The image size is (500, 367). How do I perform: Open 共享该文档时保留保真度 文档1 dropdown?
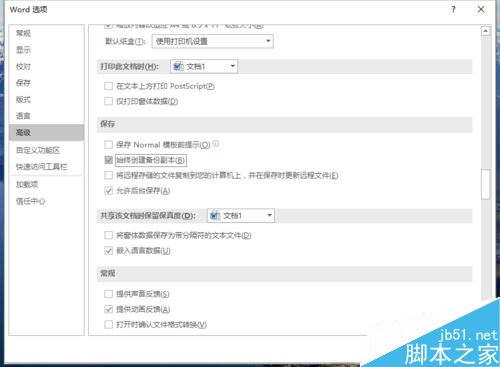click(241, 216)
